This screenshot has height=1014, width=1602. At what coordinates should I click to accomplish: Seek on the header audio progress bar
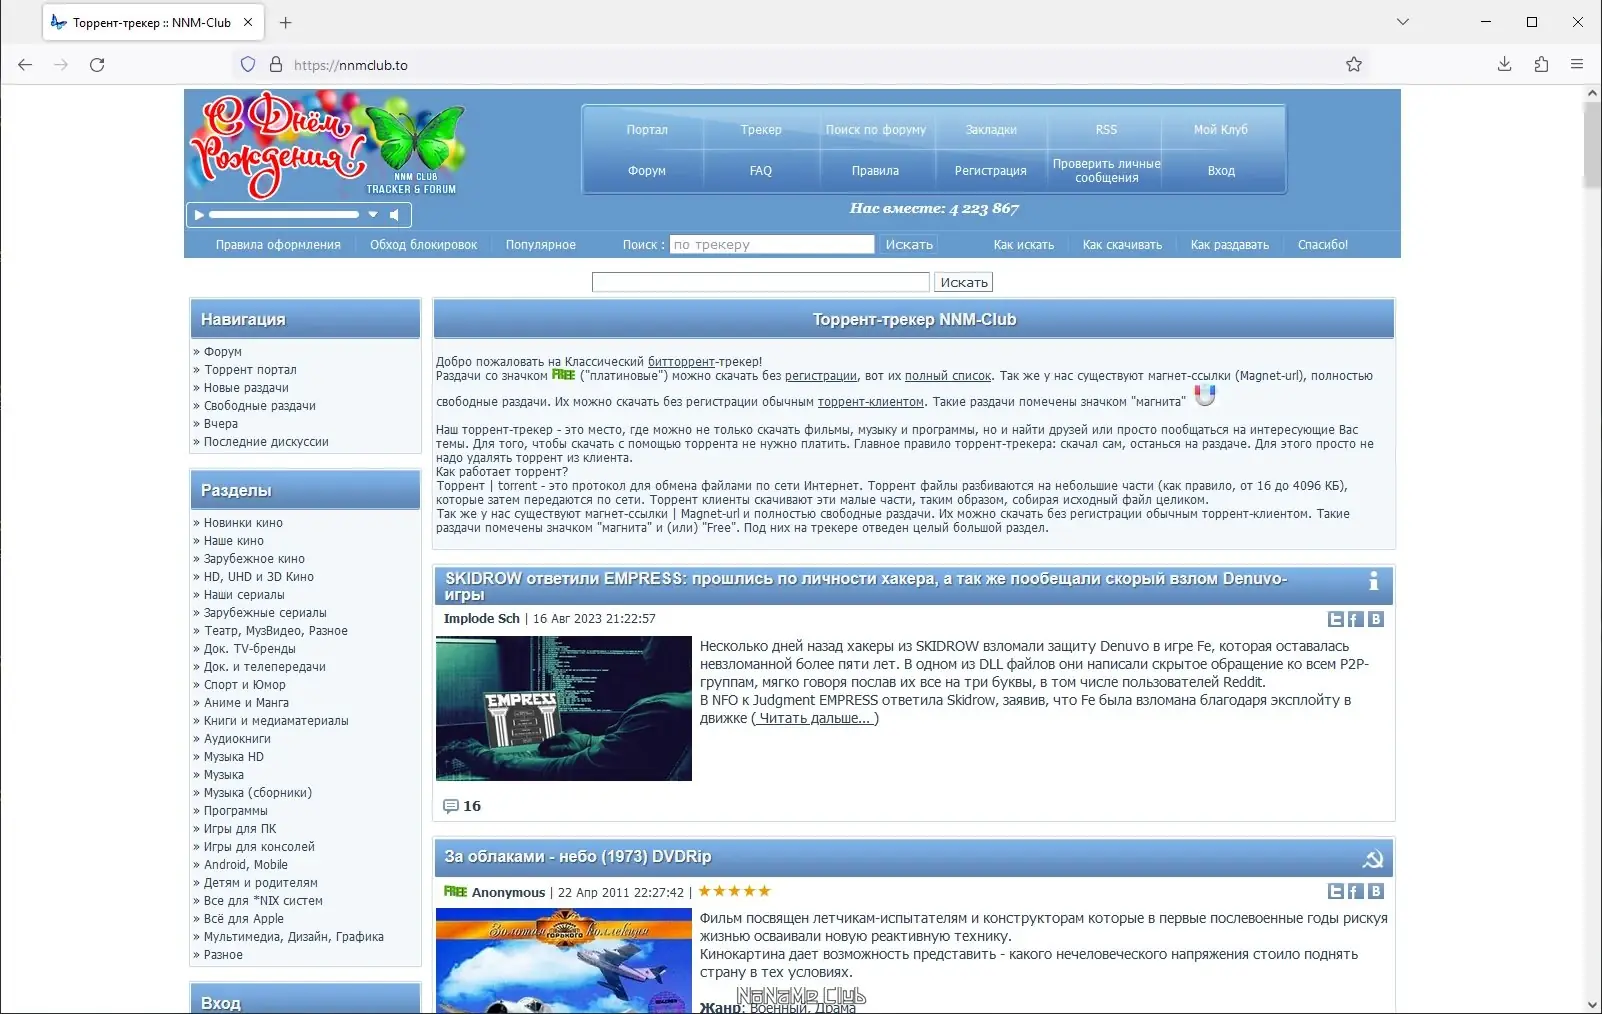(283, 215)
